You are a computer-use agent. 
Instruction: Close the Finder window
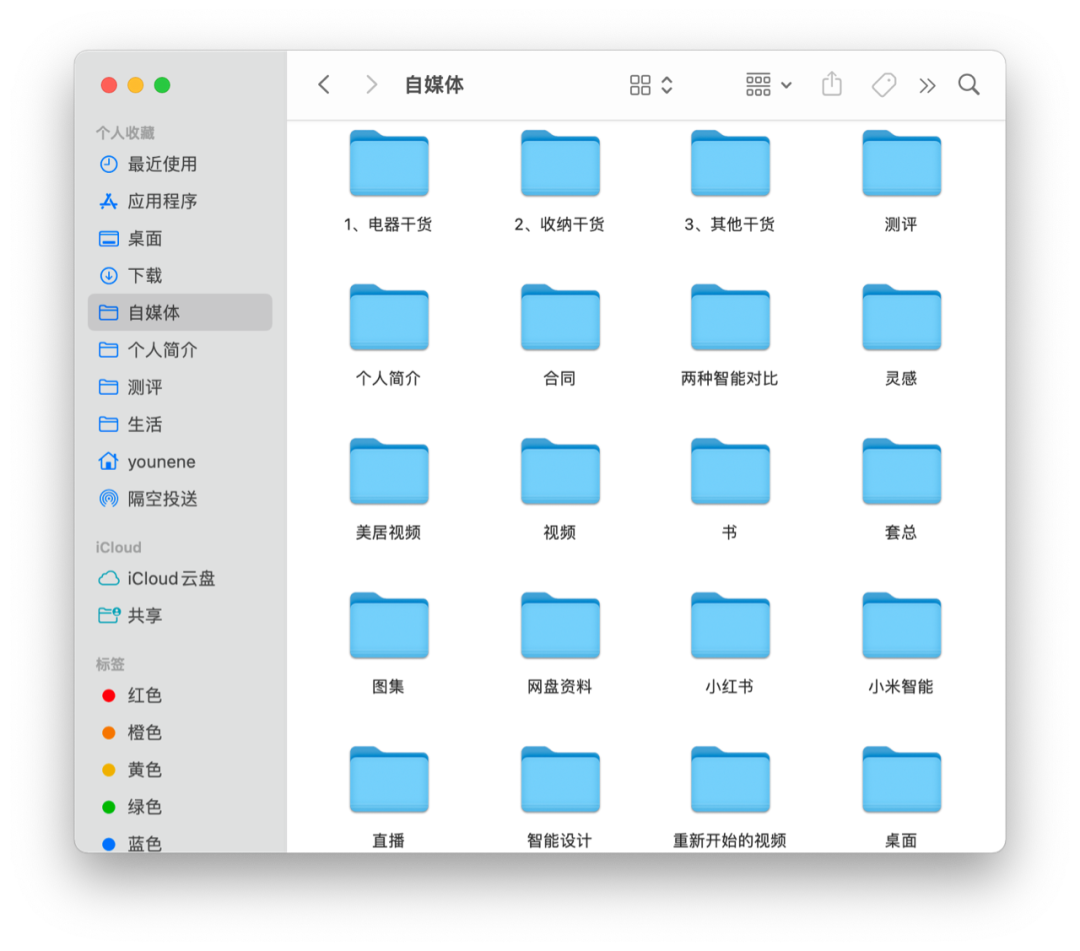(x=109, y=85)
